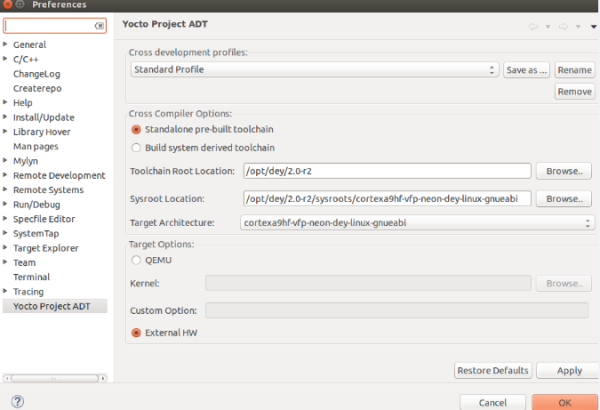The height and width of the screenshot is (410, 600).
Task: Expand the Specfile Editor node
Action: [x=5, y=219]
